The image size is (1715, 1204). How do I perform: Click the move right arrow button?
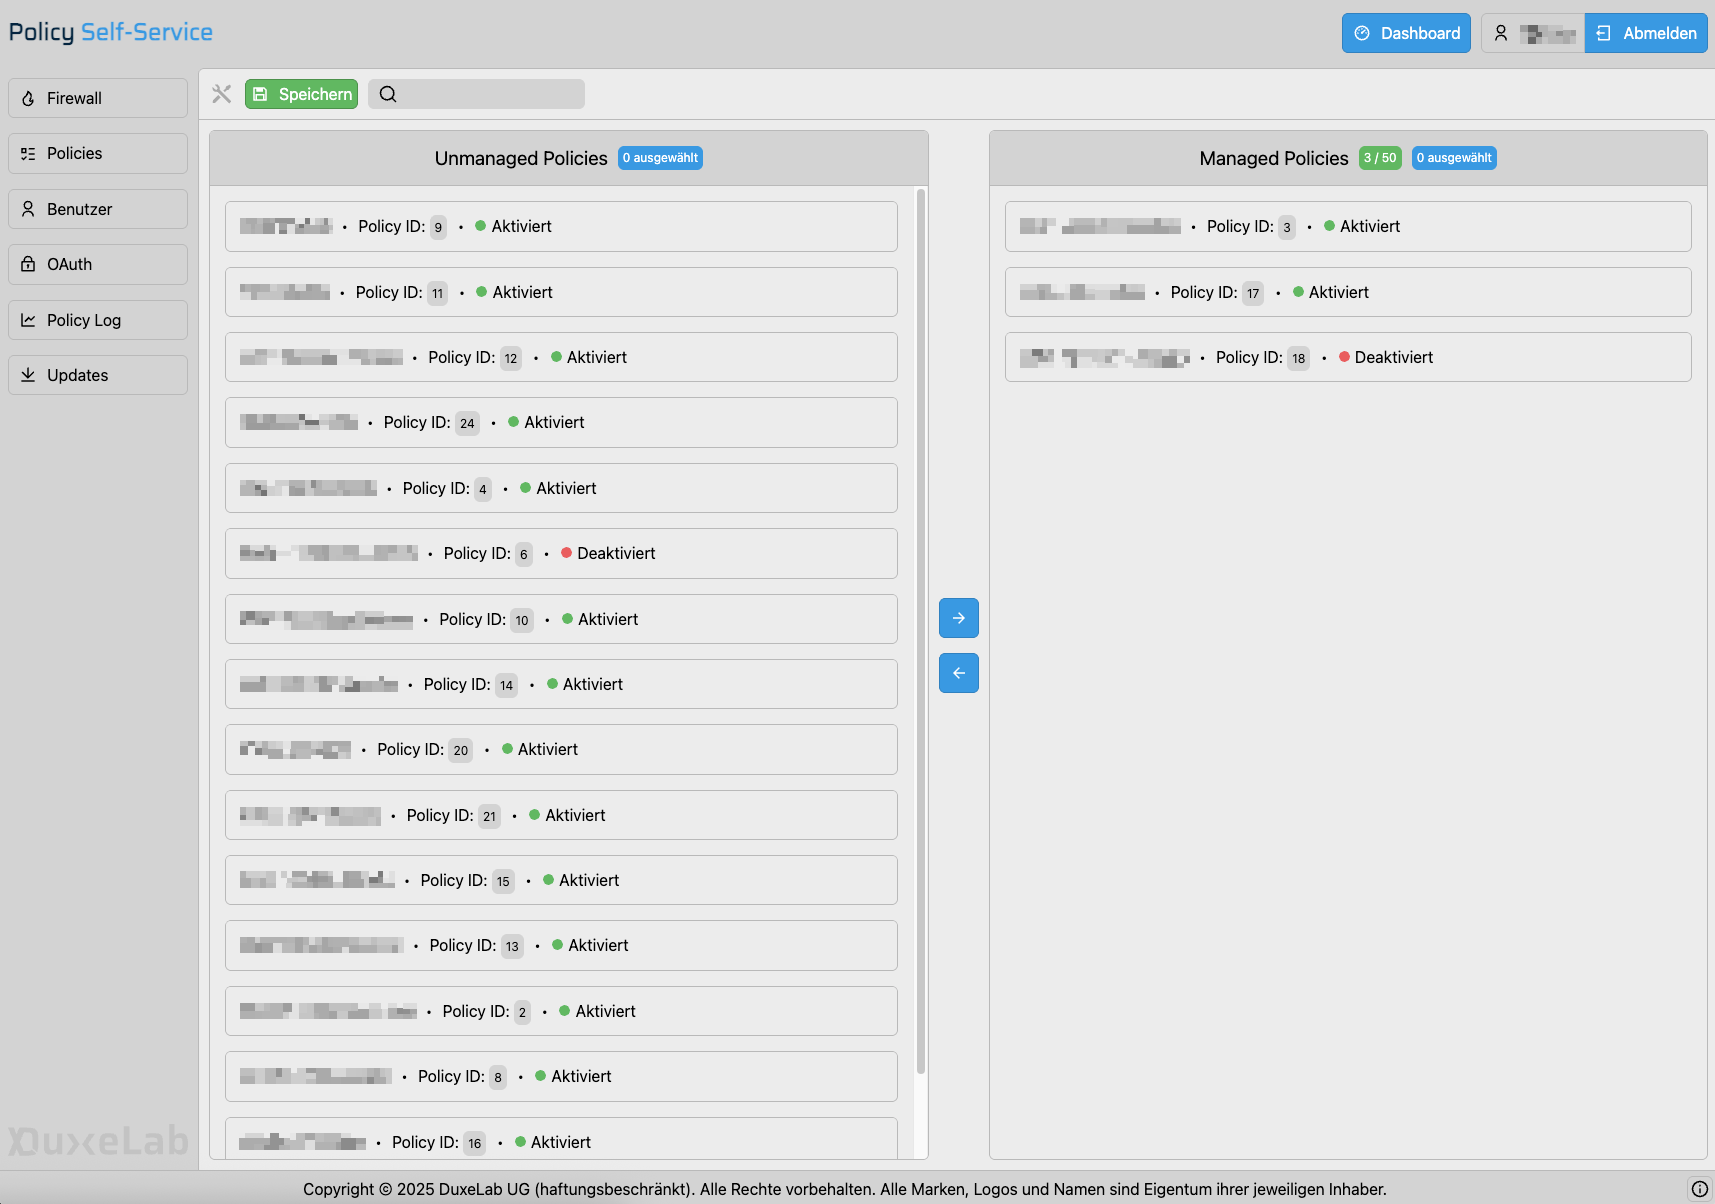point(958,618)
